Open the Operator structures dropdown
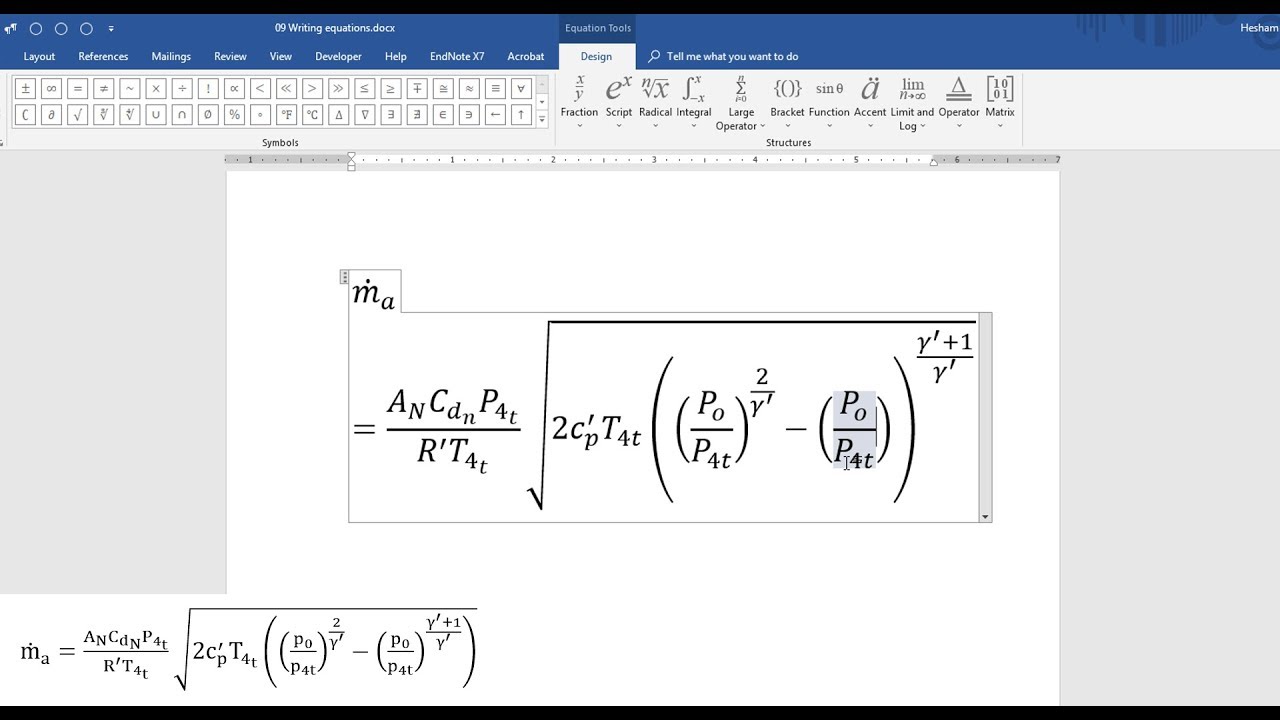 [x=959, y=102]
